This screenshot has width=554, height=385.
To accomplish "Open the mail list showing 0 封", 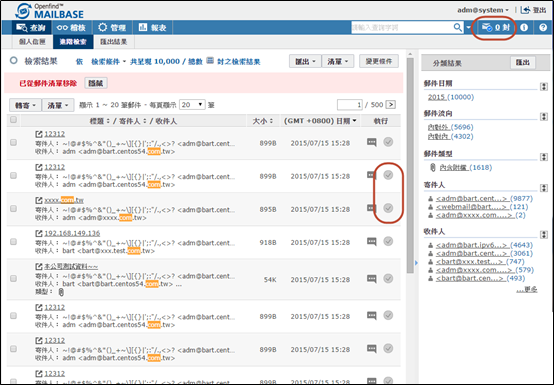I will tap(496, 27).
